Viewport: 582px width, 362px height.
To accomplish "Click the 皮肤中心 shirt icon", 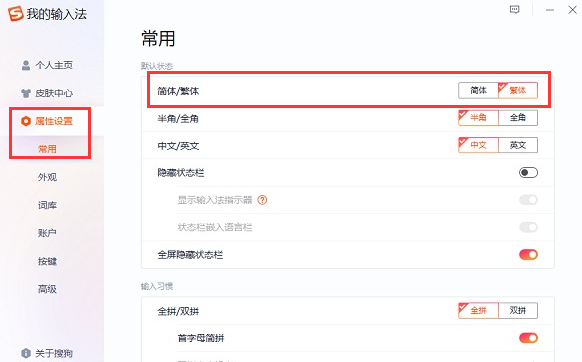I will (x=26, y=93).
